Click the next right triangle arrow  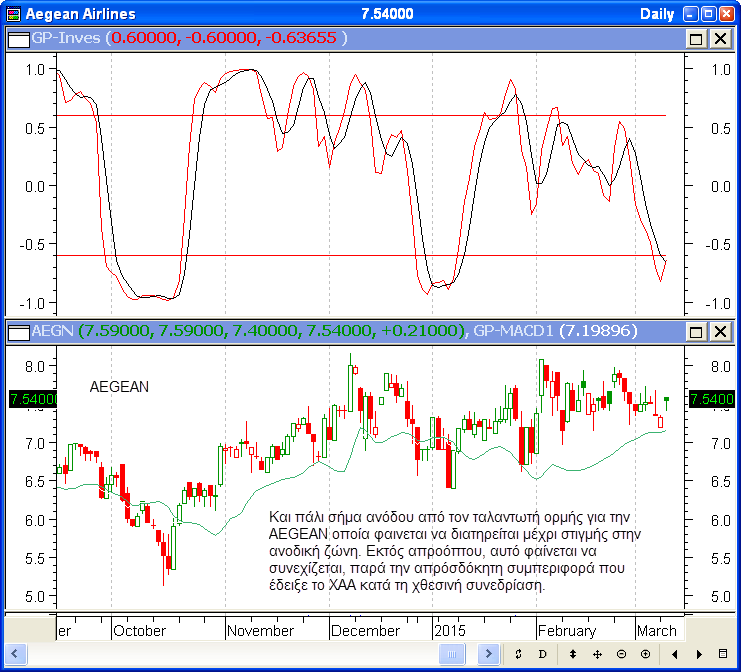(699, 654)
